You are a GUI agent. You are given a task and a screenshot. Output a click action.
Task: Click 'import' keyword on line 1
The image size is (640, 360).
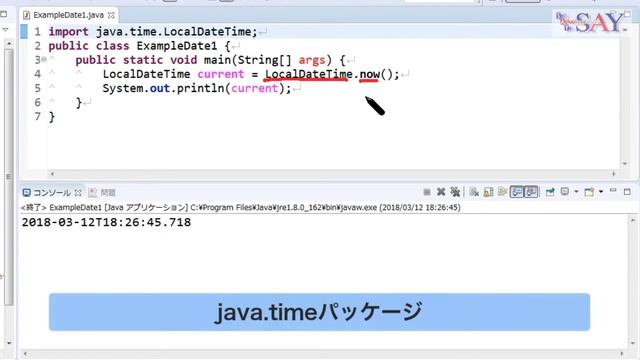(x=69, y=31)
